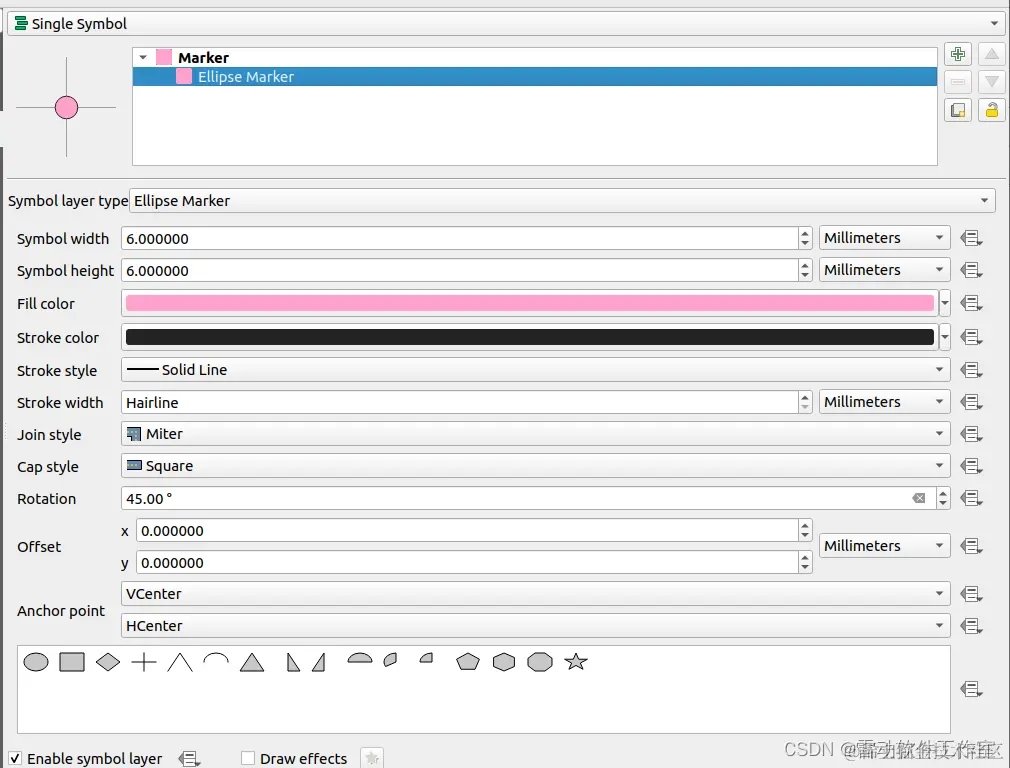Select the ellipse shape
This screenshot has height=768, width=1010.
pos(36,662)
